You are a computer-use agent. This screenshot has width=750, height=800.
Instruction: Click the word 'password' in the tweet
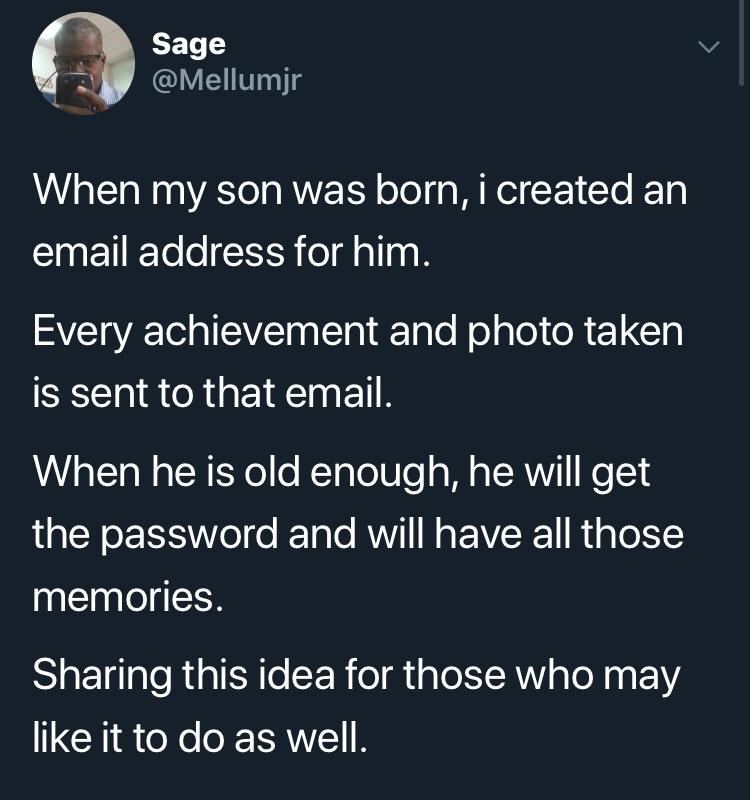(x=189, y=535)
